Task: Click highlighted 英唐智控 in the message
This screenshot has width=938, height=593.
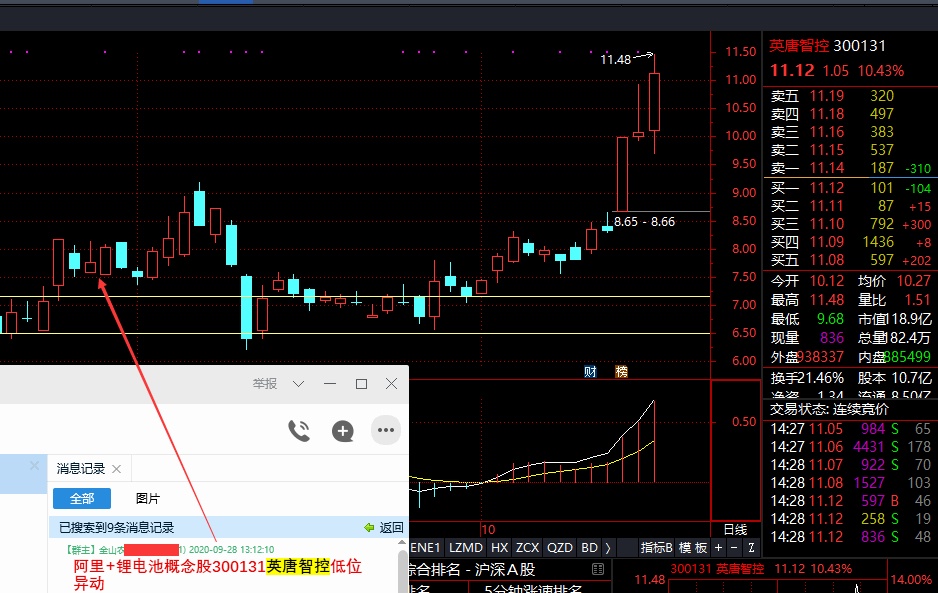Action: (297, 566)
